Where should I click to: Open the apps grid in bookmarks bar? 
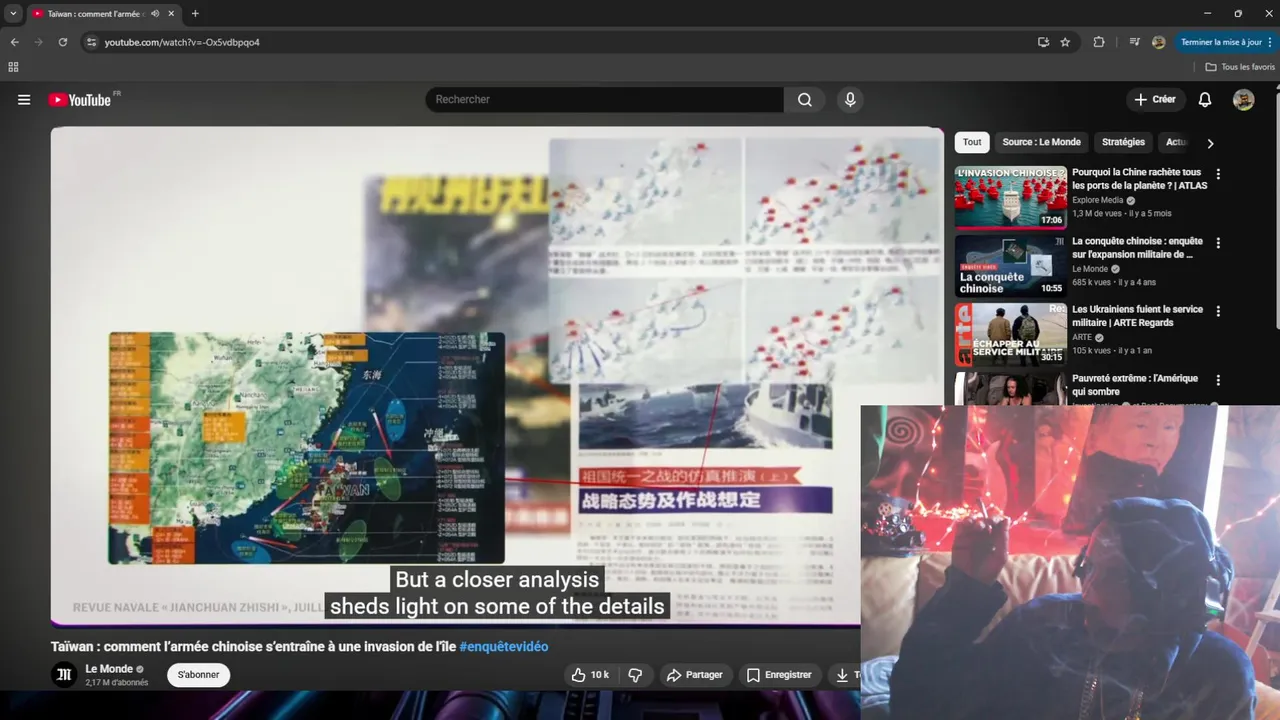click(x=13, y=67)
